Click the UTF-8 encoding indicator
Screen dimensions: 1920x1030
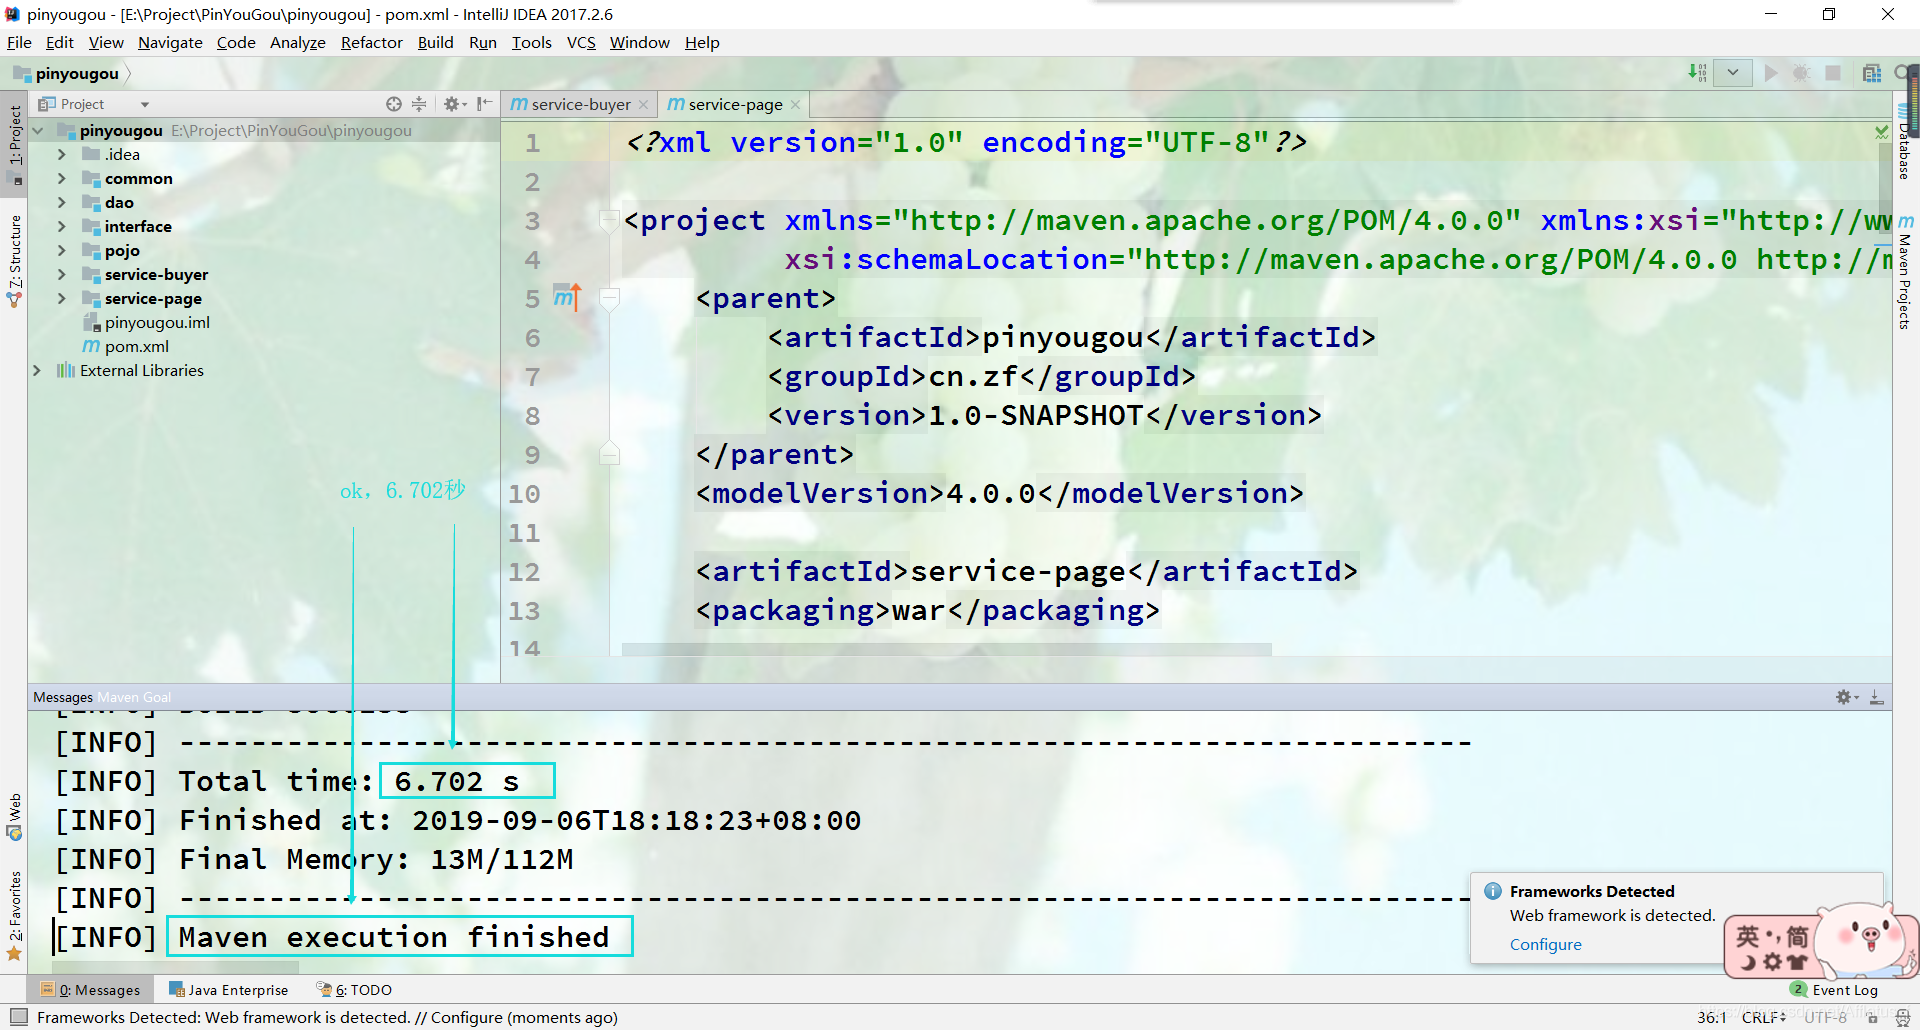[1826, 1017]
